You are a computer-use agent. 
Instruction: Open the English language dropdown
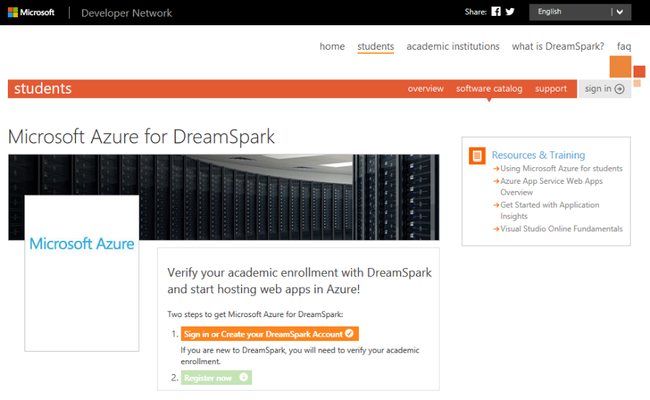click(x=580, y=12)
